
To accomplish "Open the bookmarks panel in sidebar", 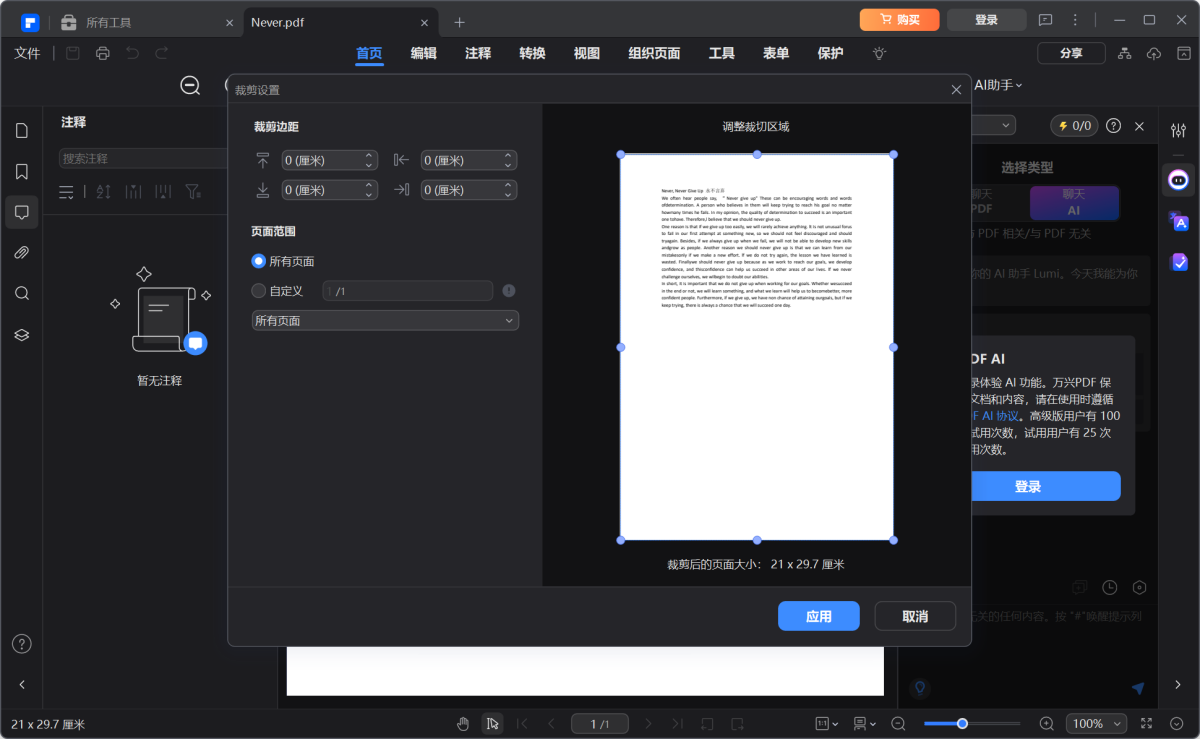I will click(21, 171).
